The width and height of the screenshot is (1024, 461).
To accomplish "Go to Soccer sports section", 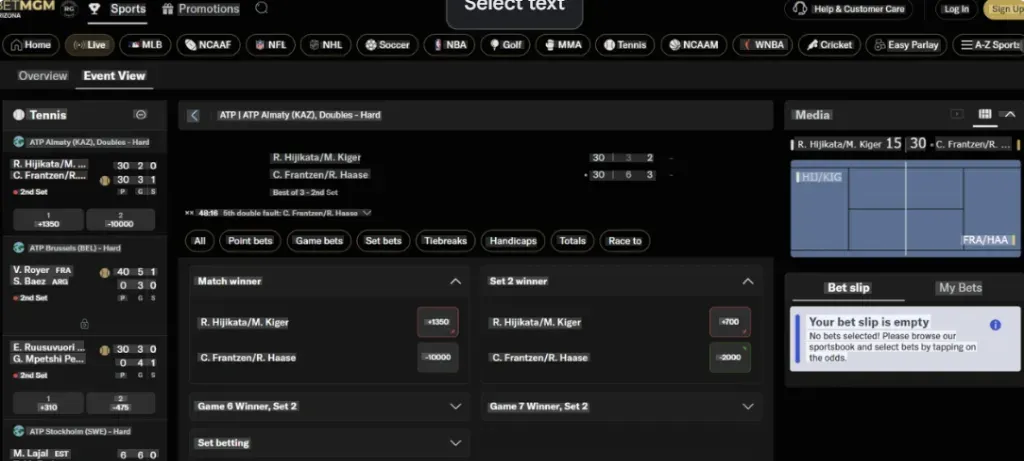I will 387,45.
